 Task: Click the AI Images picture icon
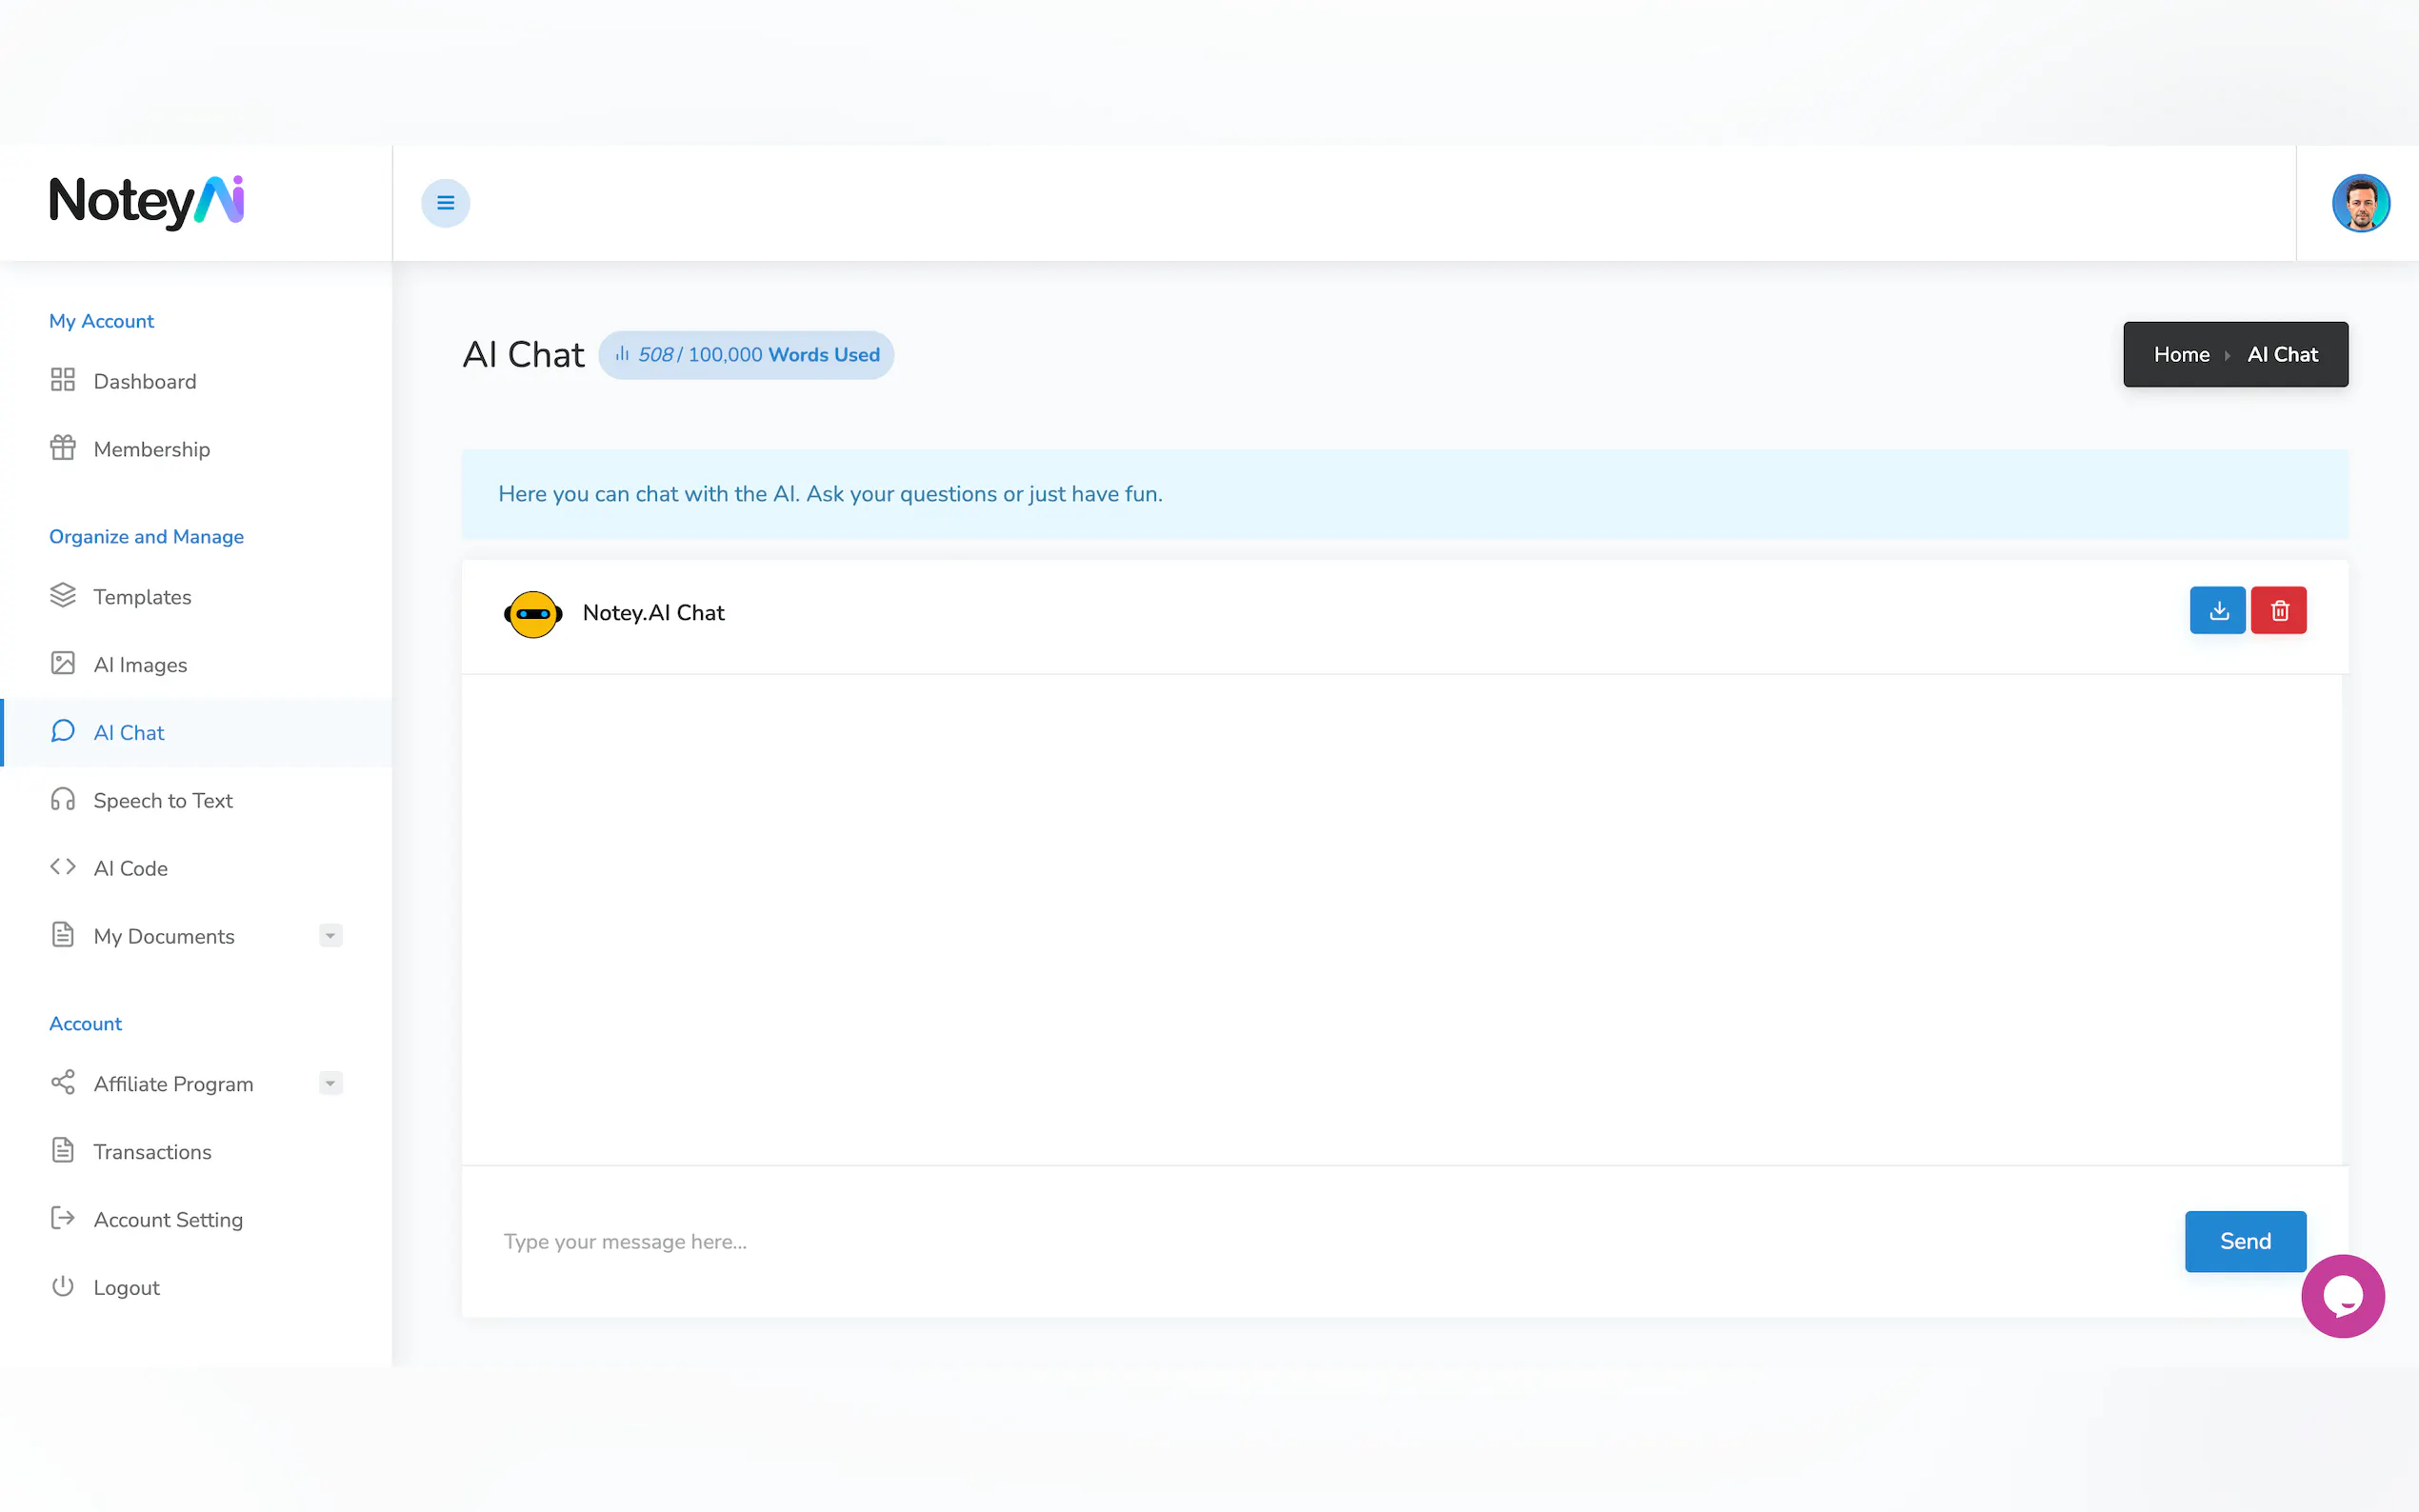point(63,664)
